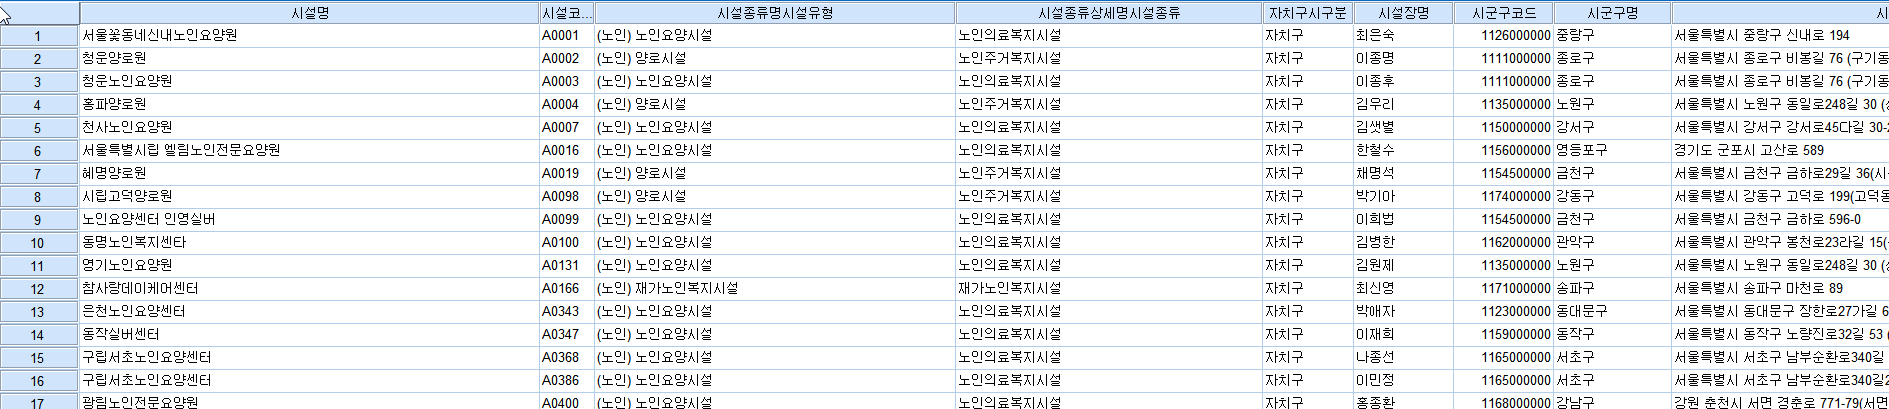Select the 재가노인복지시설 detail-type cell
This screenshot has width=1889, height=409.
pos(1108,288)
